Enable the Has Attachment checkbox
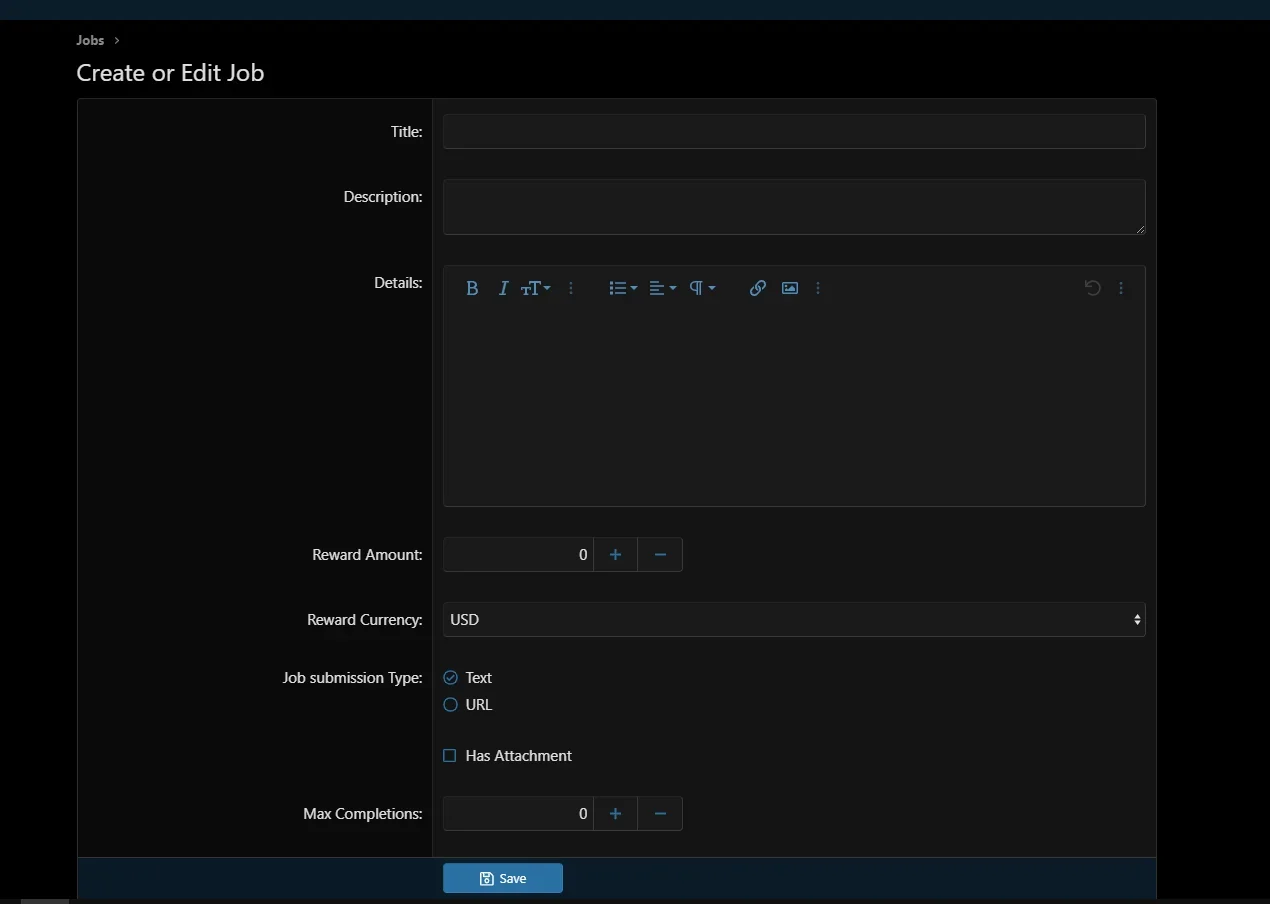 tap(450, 756)
